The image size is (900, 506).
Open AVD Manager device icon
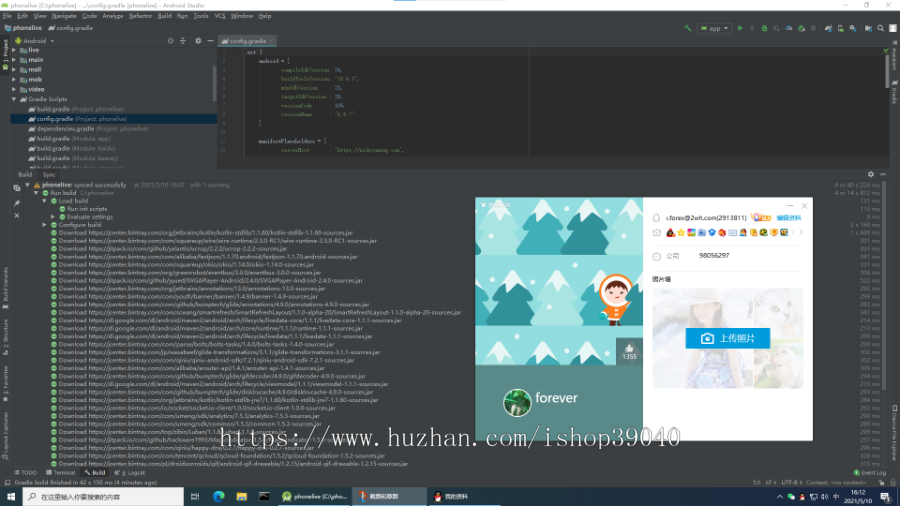point(840,28)
